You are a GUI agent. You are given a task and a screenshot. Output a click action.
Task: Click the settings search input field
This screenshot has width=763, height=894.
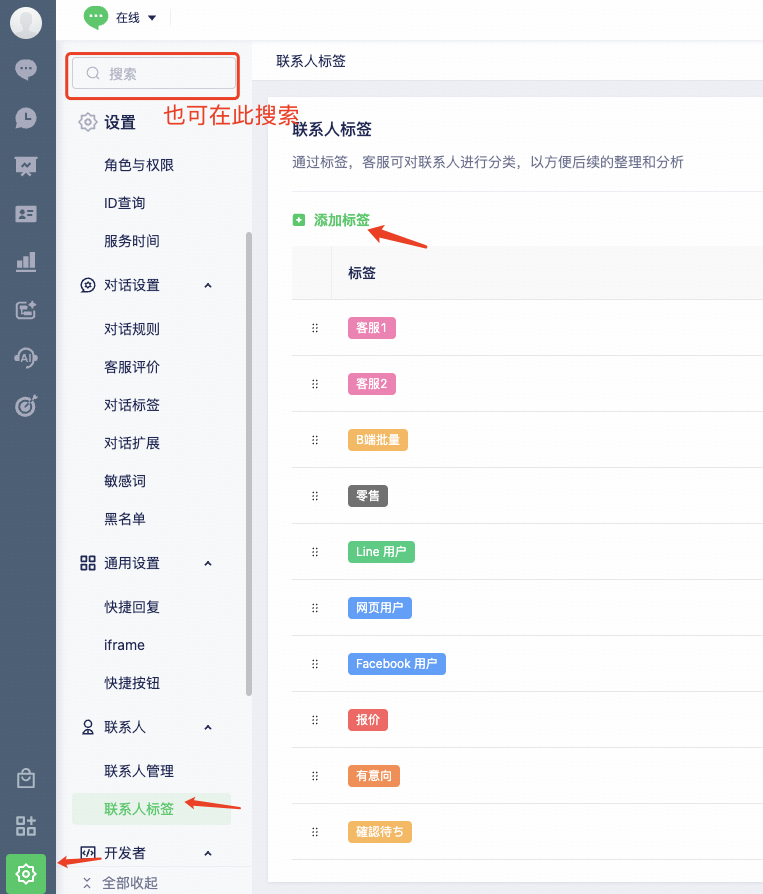click(155, 73)
